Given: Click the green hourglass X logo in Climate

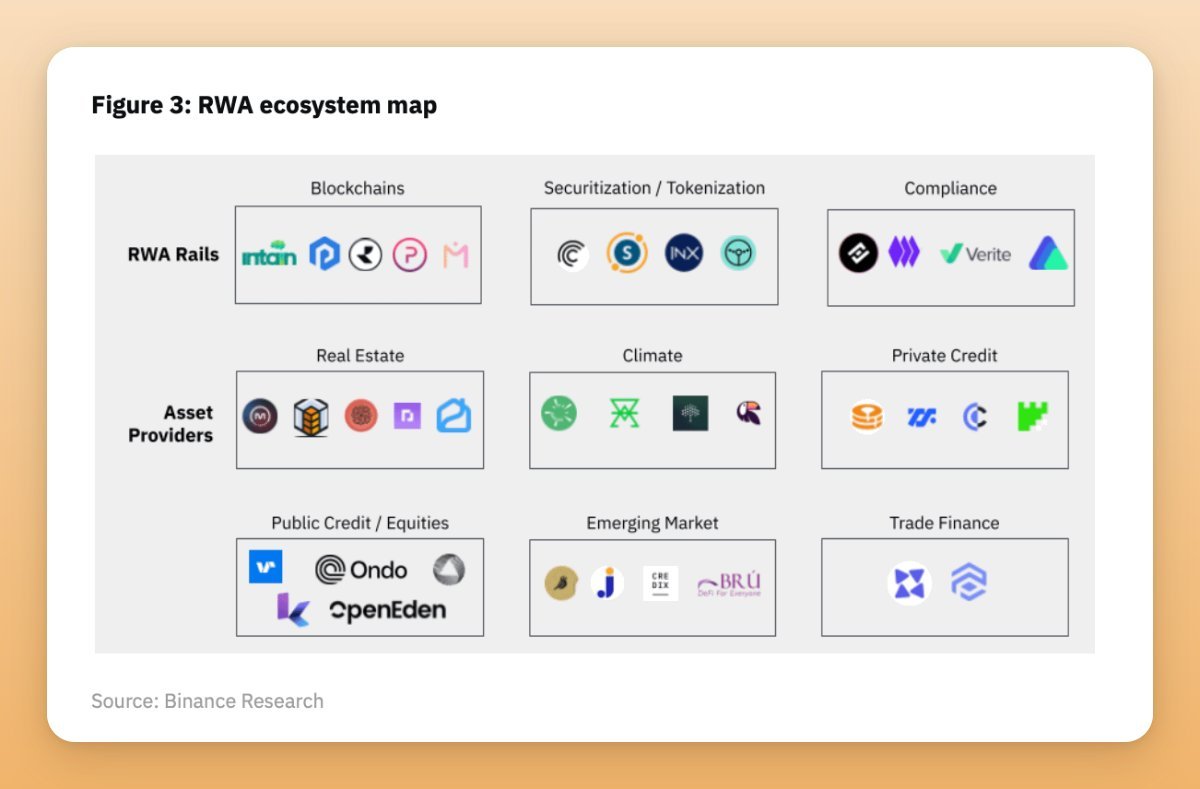Looking at the screenshot, I should click(x=625, y=412).
